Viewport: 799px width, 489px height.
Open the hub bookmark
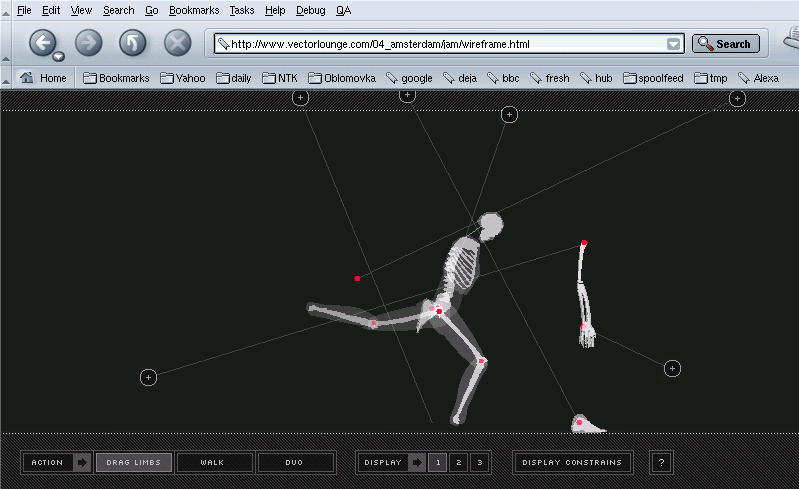pos(596,78)
